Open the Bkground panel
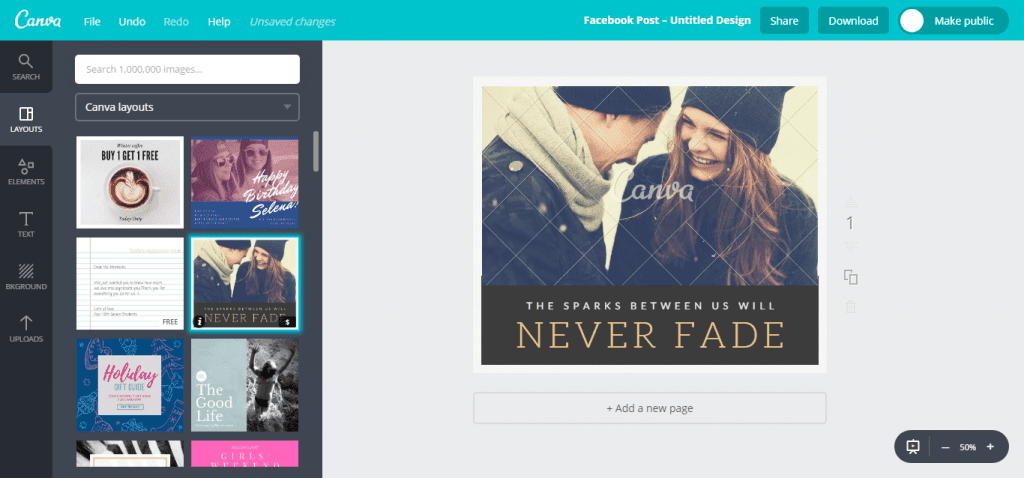1024x478 pixels. [25, 277]
